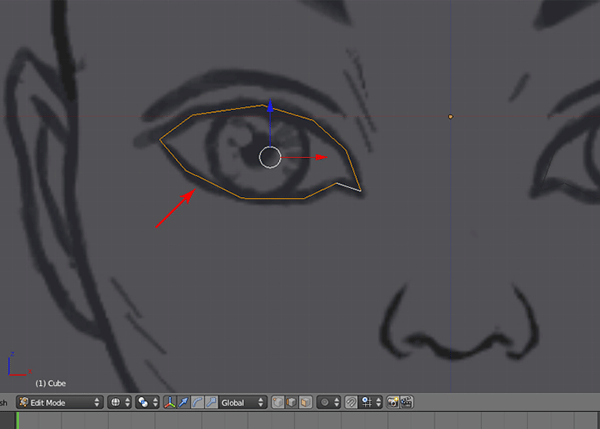Open the proportional editing dropdown

(x=329, y=402)
